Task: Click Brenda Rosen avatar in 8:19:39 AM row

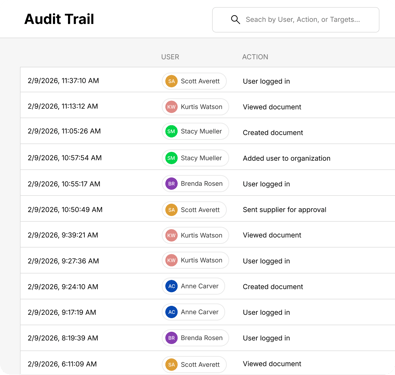Action: 171,338
